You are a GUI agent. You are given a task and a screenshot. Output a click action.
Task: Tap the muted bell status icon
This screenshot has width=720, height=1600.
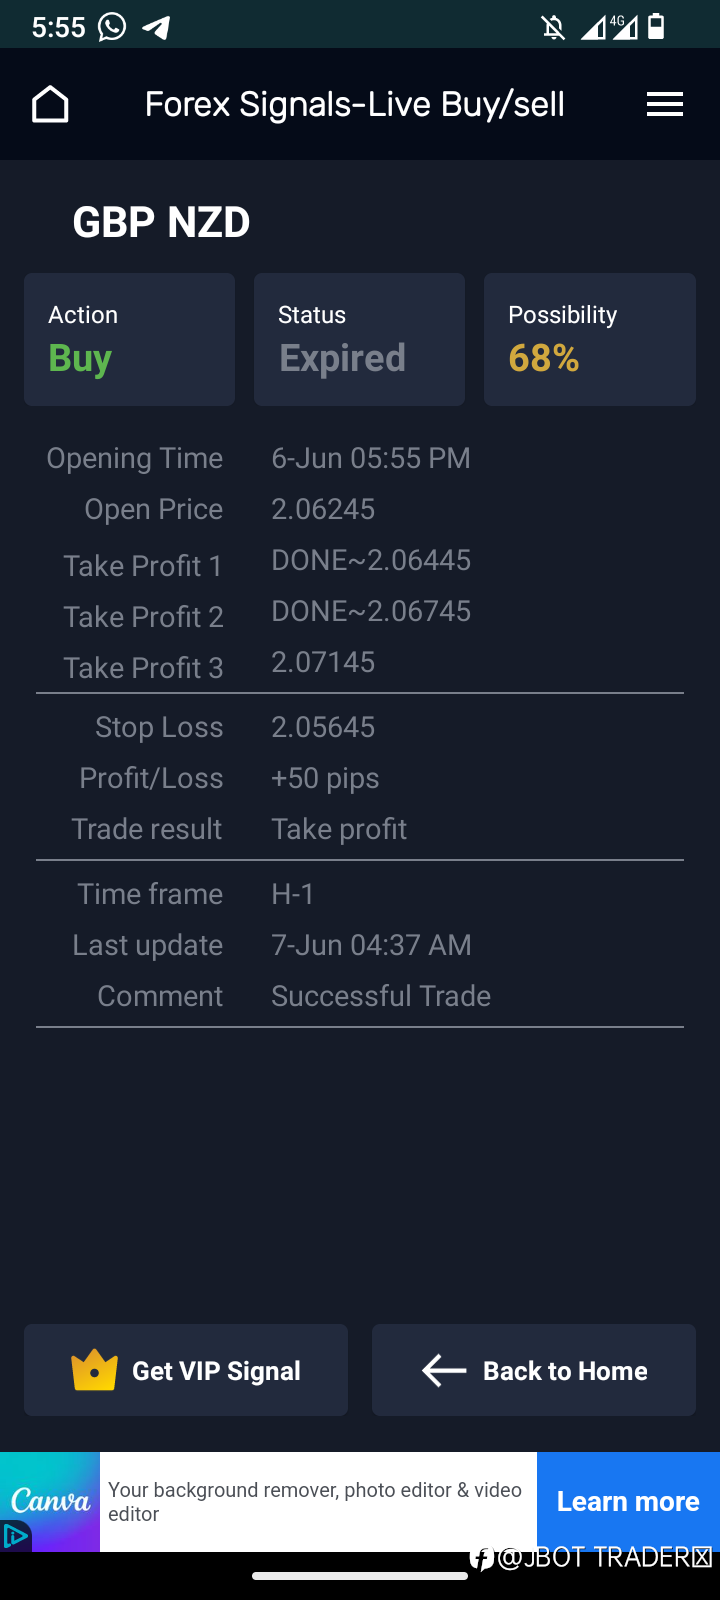pyautogui.click(x=553, y=27)
